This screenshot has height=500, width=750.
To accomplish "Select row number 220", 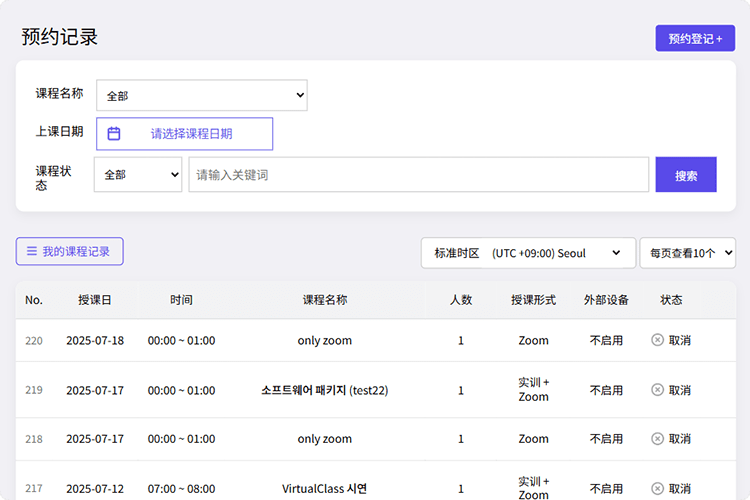I will [x=34, y=341].
